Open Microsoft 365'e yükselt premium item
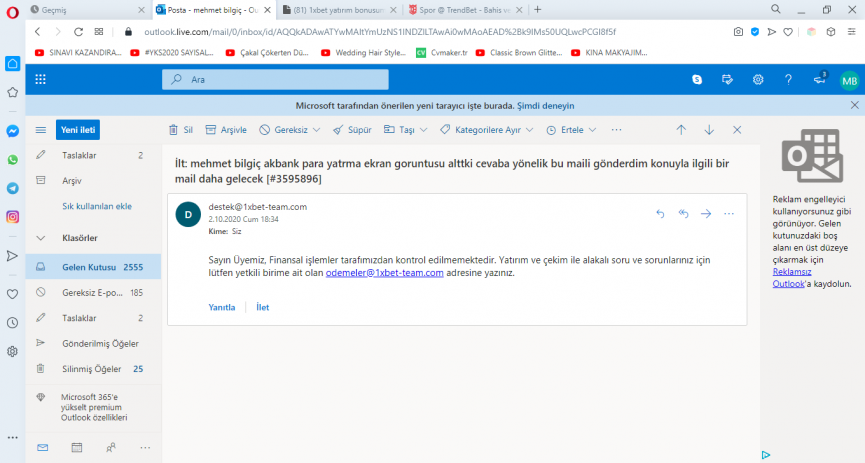Image resolution: width=865 pixels, height=463 pixels. tap(93, 407)
